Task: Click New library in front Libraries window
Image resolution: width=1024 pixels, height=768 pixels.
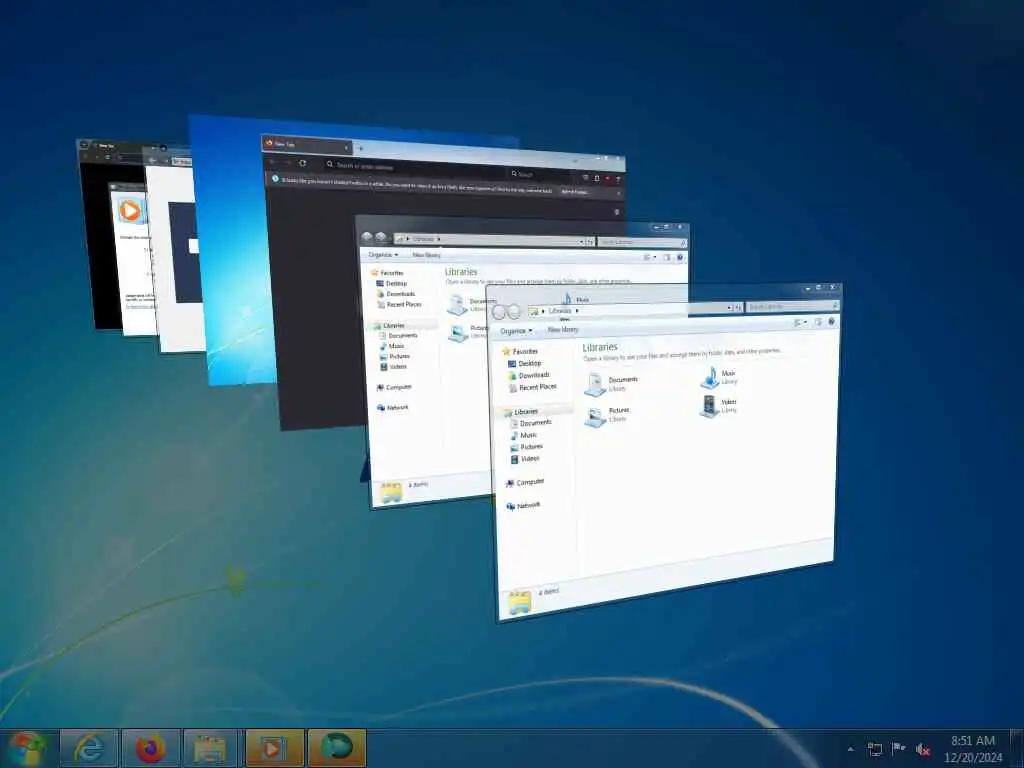Action: pos(563,329)
